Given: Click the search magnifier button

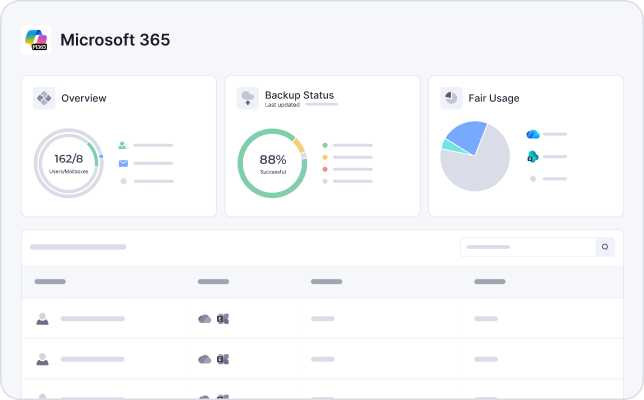Looking at the screenshot, I should pyautogui.click(x=605, y=247).
